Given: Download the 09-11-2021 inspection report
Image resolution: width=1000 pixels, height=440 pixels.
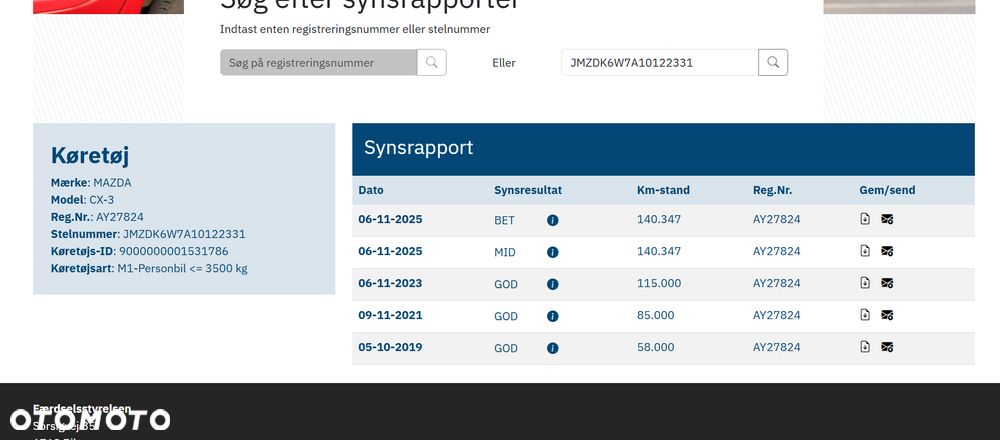Looking at the screenshot, I should [865, 314].
